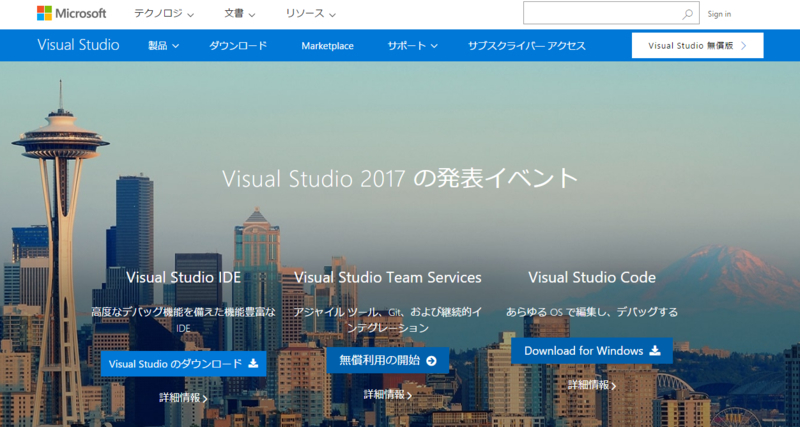The width and height of the screenshot is (800, 427).
Task: Click the 無償利用の開始 button
Action: (x=388, y=361)
